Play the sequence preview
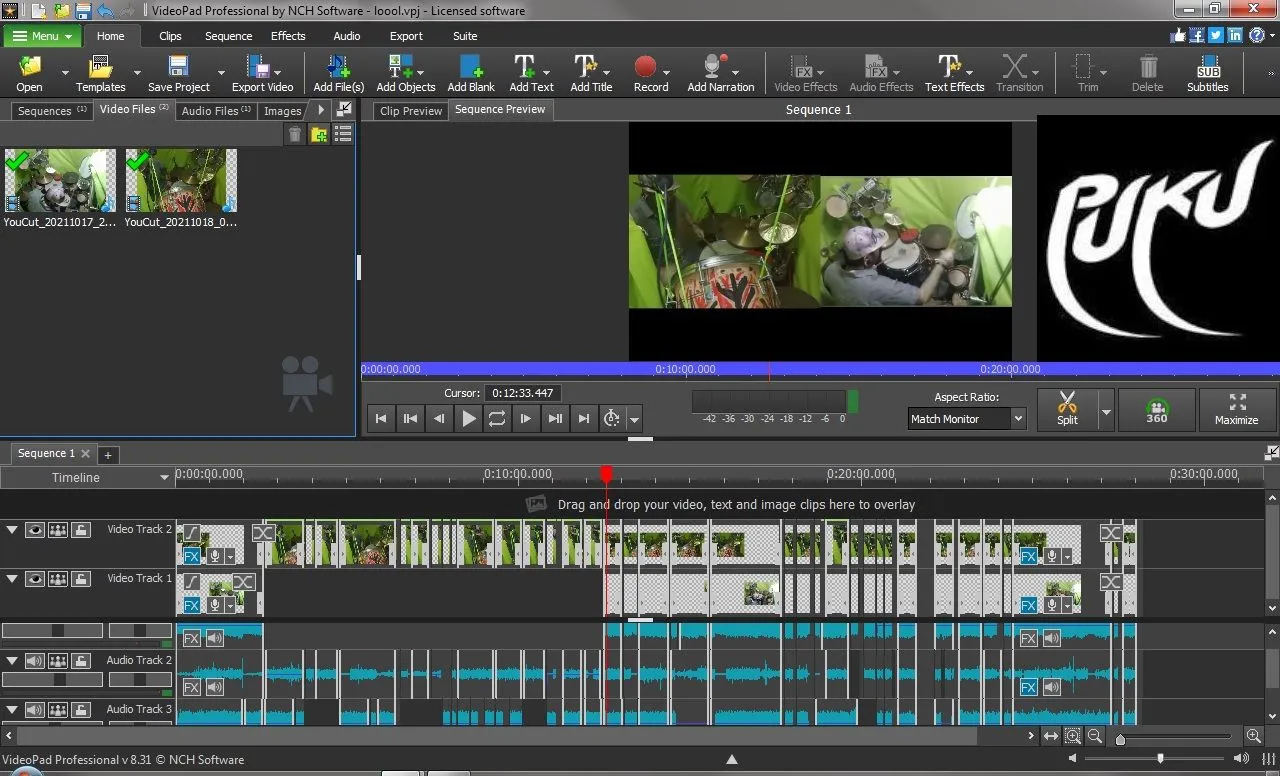The height and width of the screenshot is (776, 1280). pyautogui.click(x=468, y=419)
